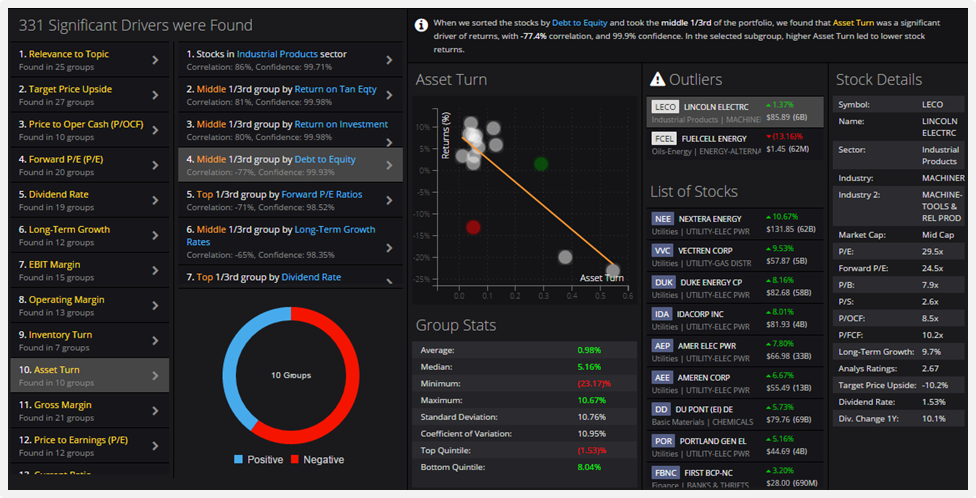Follow Return on Tan Eqty link
976x498 pixels.
(336, 89)
